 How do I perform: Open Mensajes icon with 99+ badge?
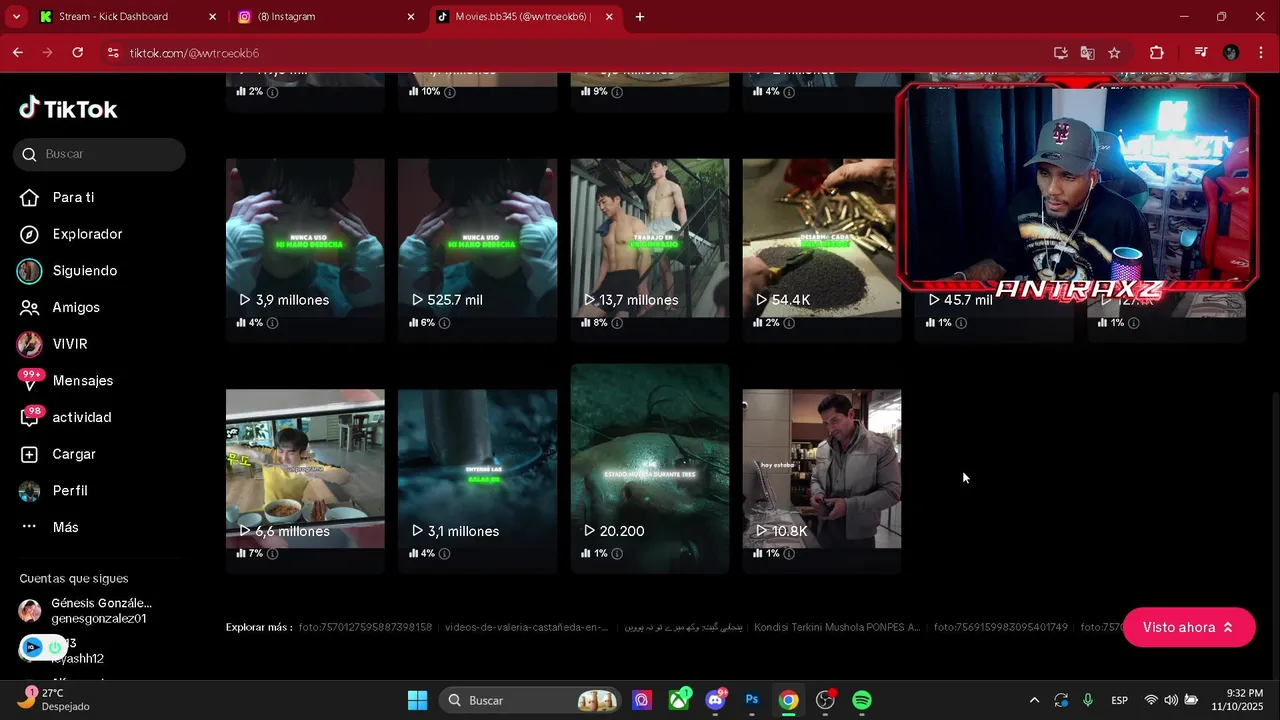click(30, 380)
